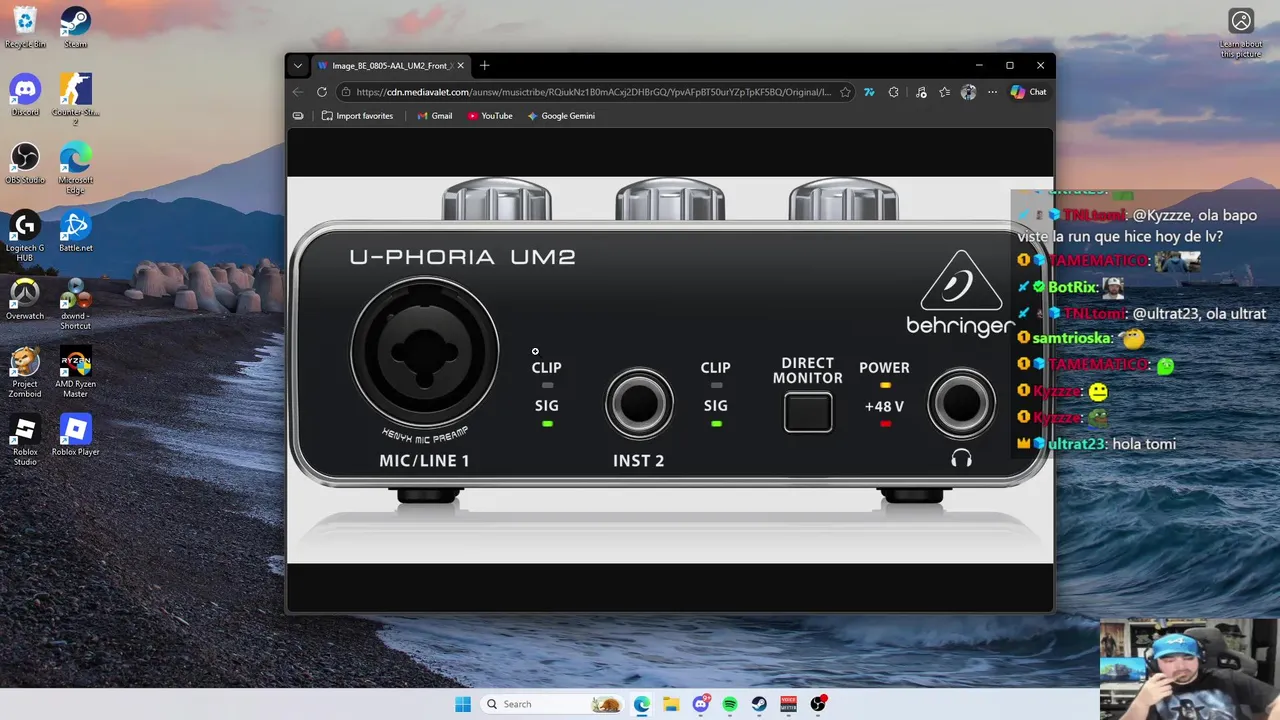Select the Microsoft Edge desktop icon
The height and width of the screenshot is (720, 1280).
(75, 168)
